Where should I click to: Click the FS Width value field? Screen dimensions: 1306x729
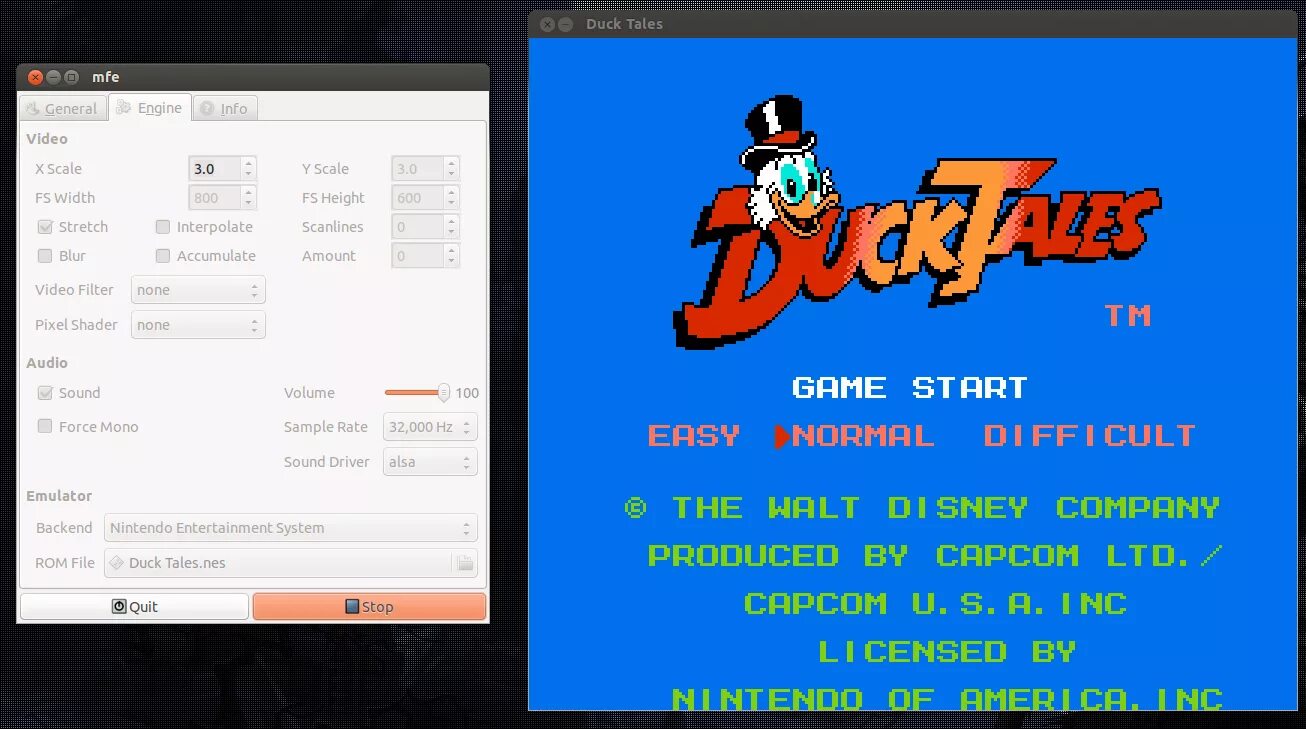click(215, 198)
